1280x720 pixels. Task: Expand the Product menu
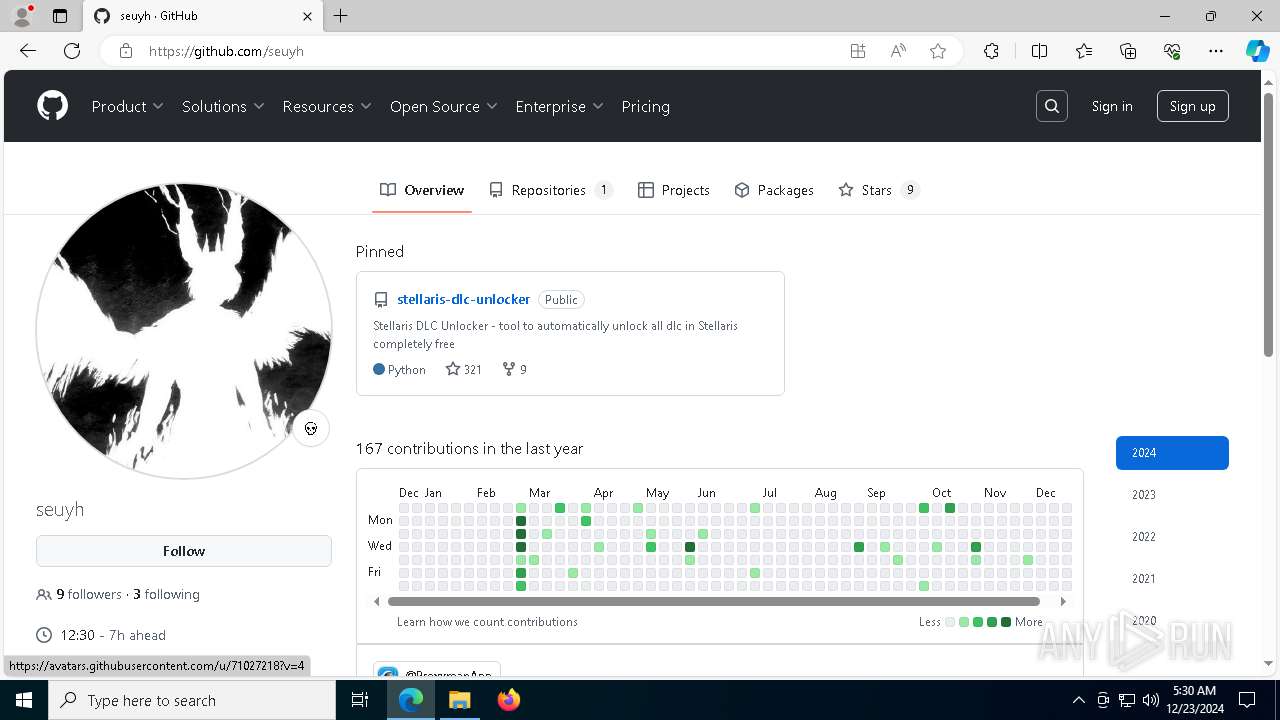click(128, 106)
